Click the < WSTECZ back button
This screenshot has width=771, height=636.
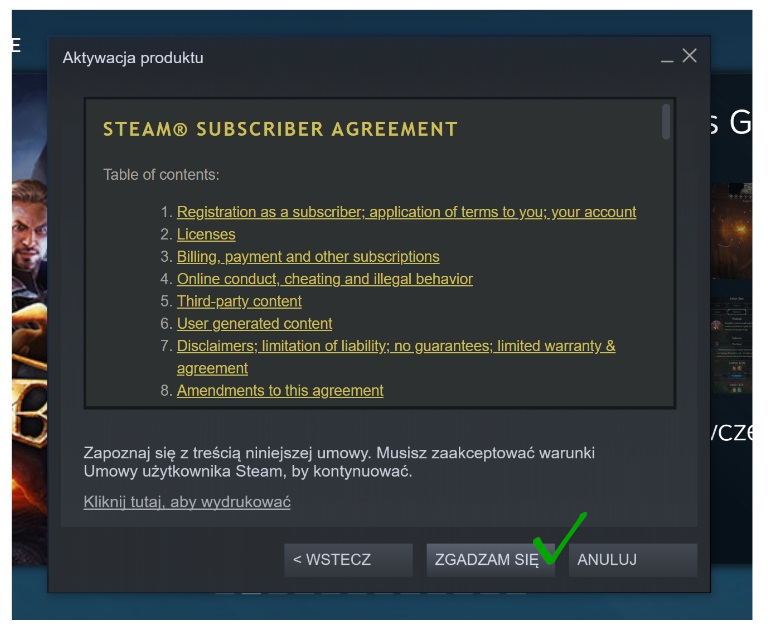click(348, 560)
